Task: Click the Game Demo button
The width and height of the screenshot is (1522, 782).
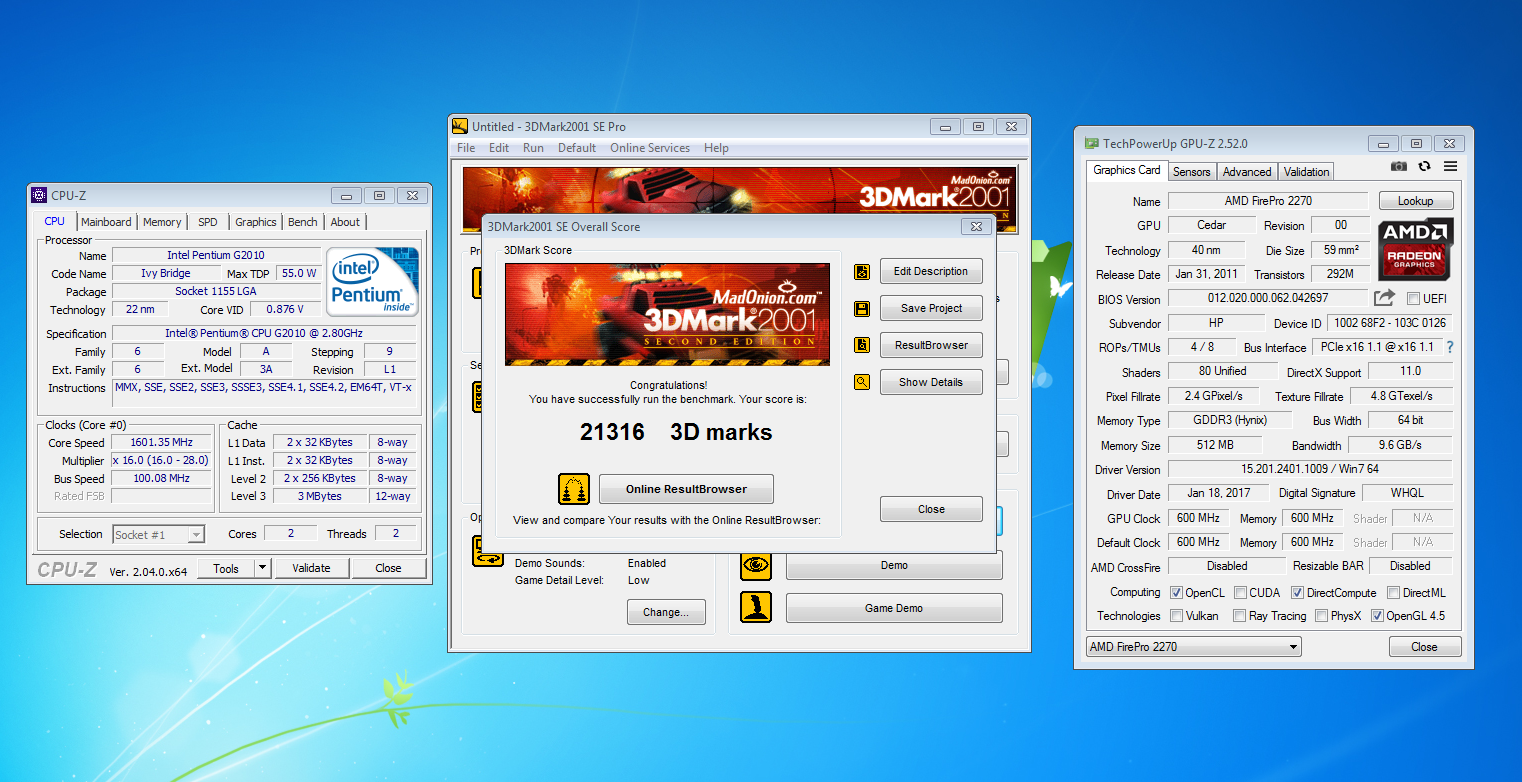Action: coord(894,608)
